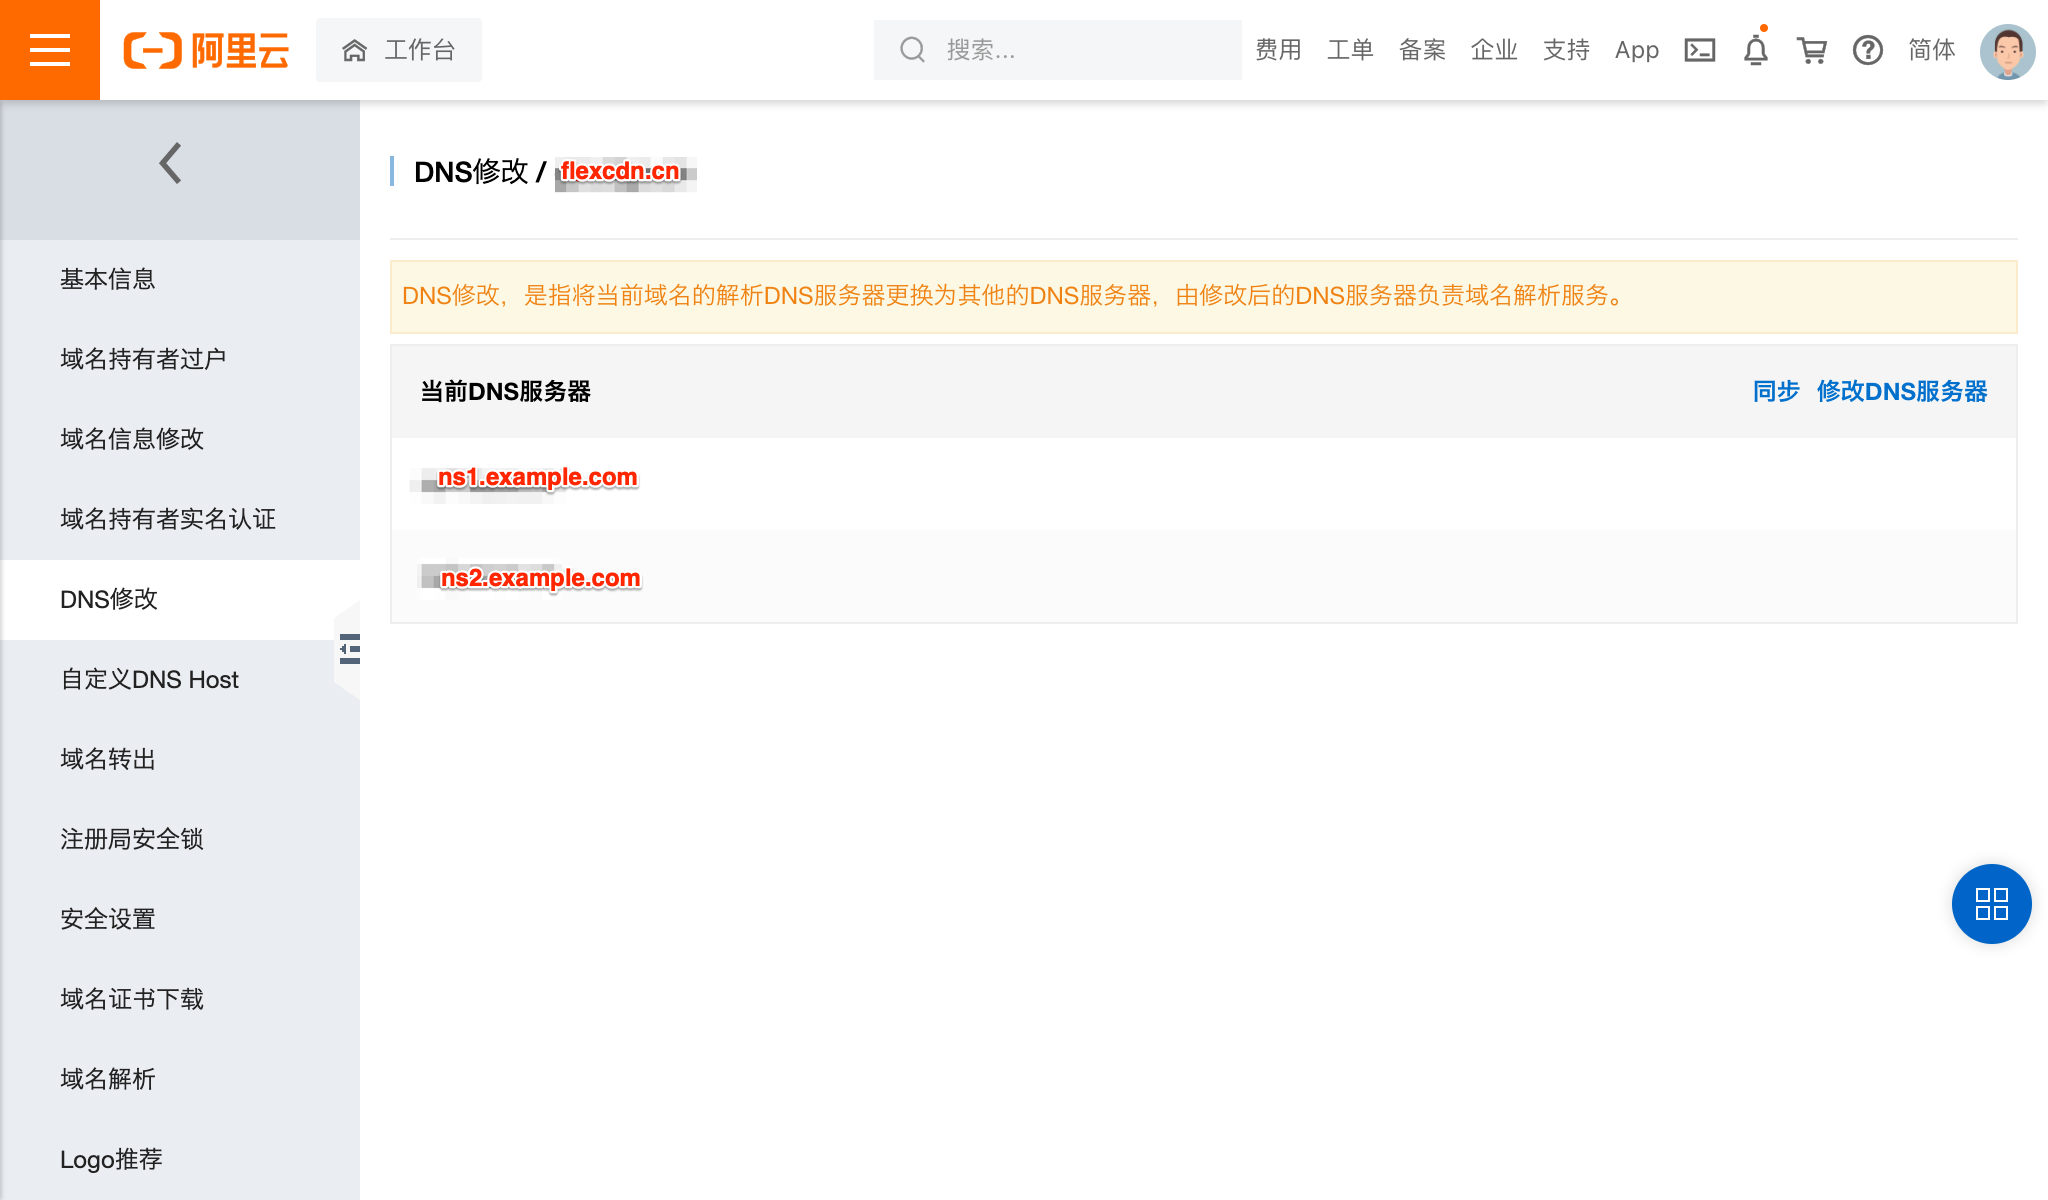The width and height of the screenshot is (2048, 1200).
Task: Open help via the question mark icon
Action: point(1868,50)
